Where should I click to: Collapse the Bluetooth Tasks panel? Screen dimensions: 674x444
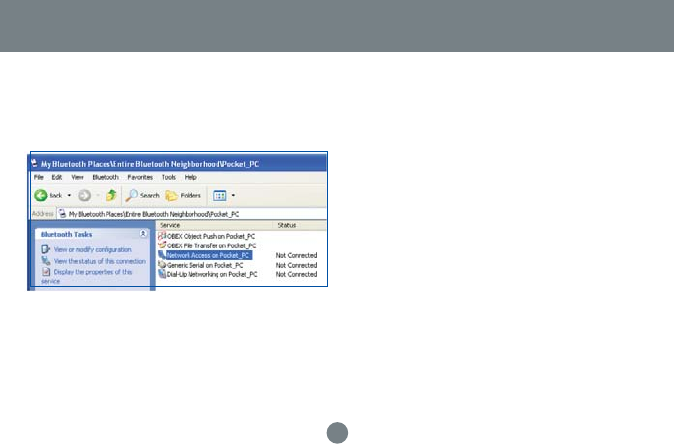143,234
